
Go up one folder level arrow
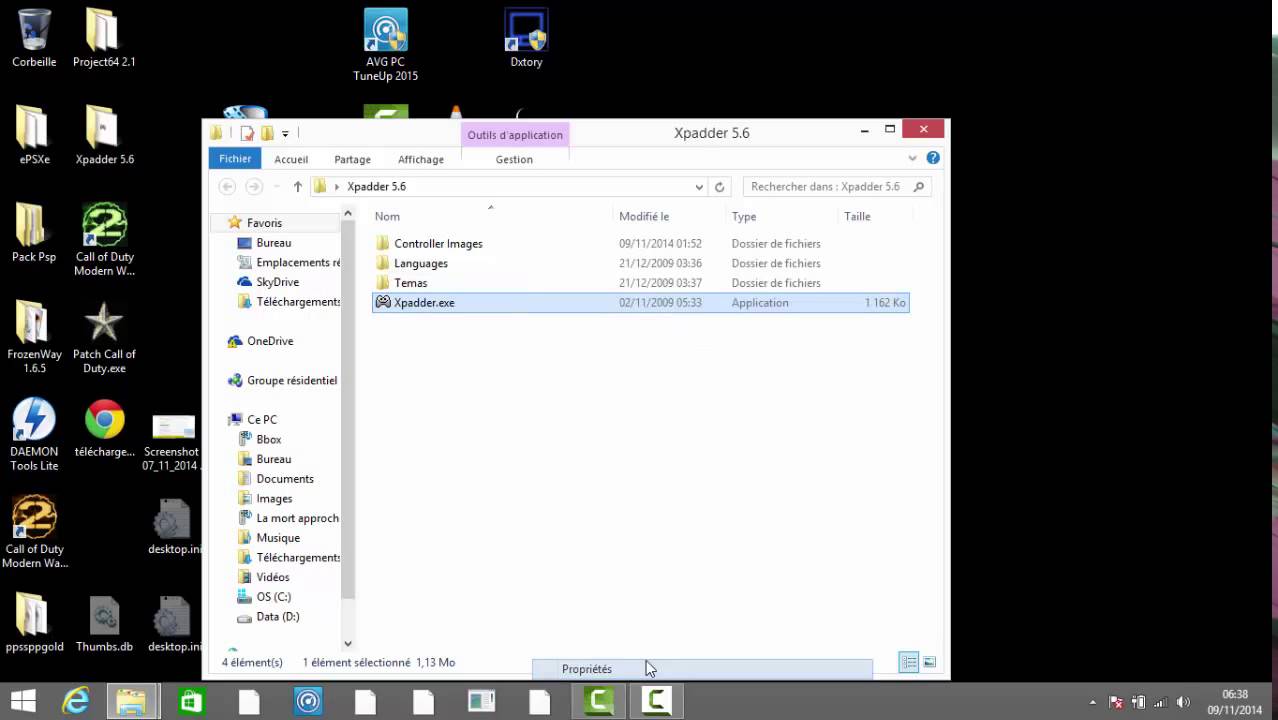click(x=298, y=187)
